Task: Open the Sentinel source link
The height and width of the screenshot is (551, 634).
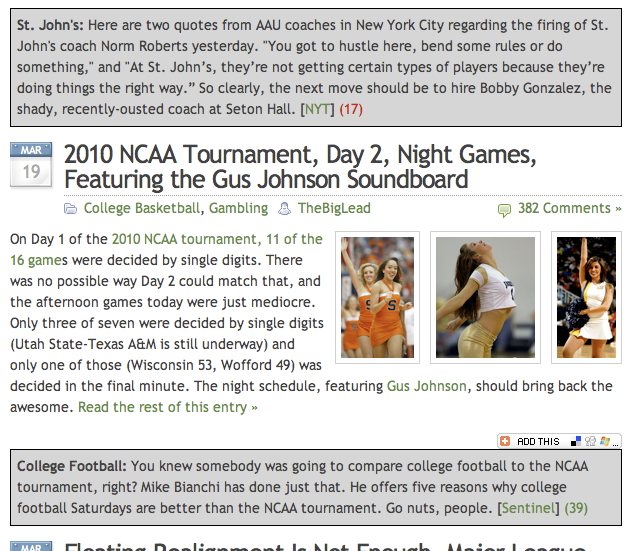Action: coord(529,508)
